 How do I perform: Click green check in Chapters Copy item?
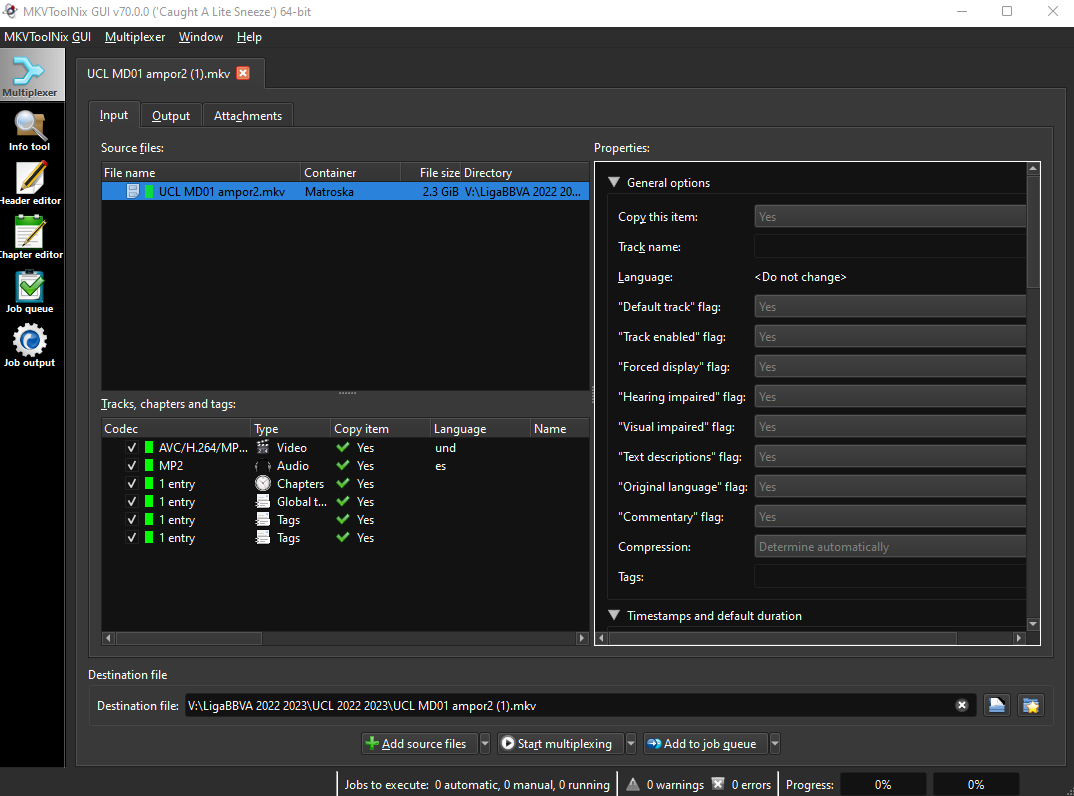343,483
